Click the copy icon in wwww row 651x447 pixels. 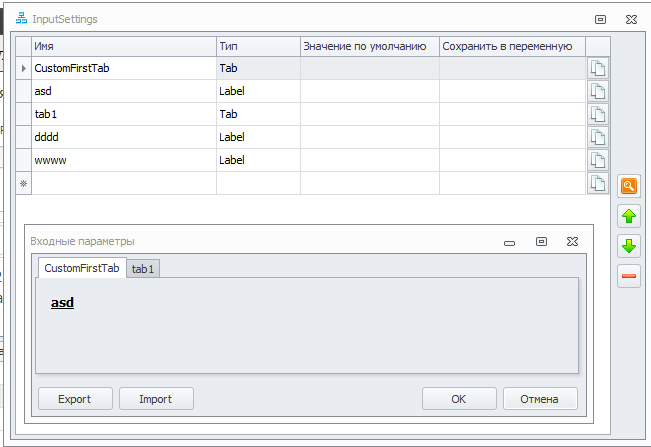(598, 160)
